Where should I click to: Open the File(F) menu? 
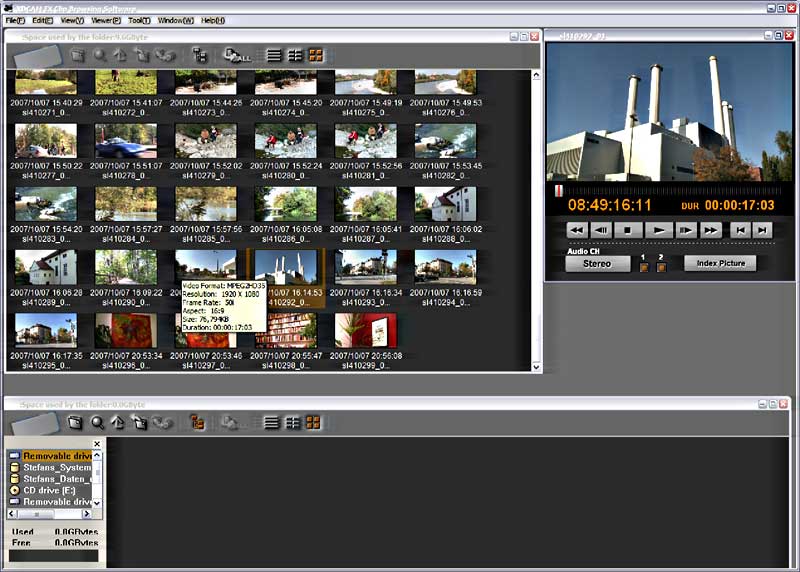point(15,20)
